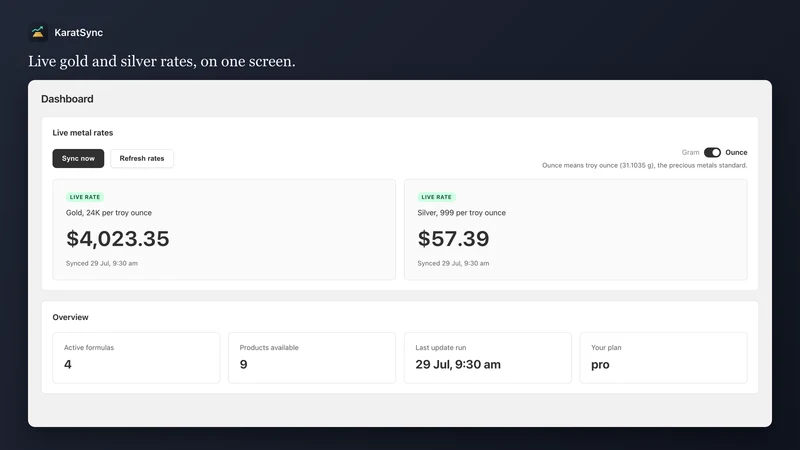
Task: Click 'Gold, 24K per troy ounce' label
Action: [109, 213]
